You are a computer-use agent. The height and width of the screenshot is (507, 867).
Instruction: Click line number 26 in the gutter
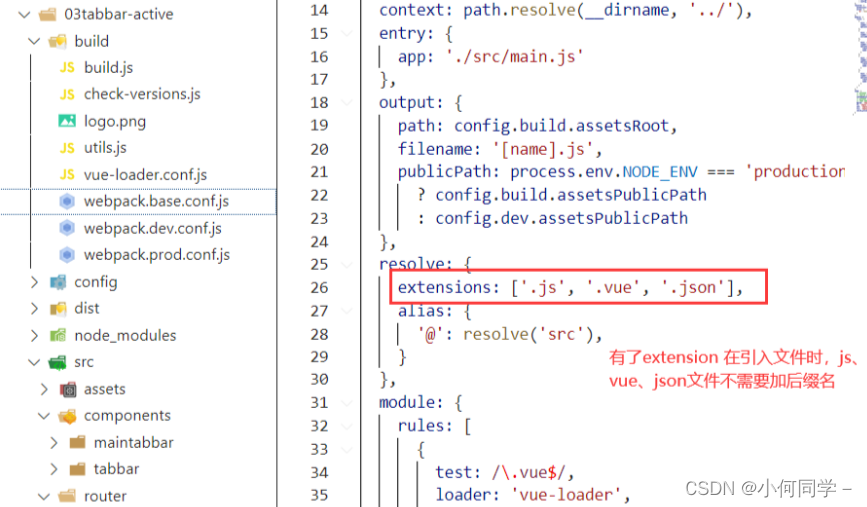tap(319, 288)
